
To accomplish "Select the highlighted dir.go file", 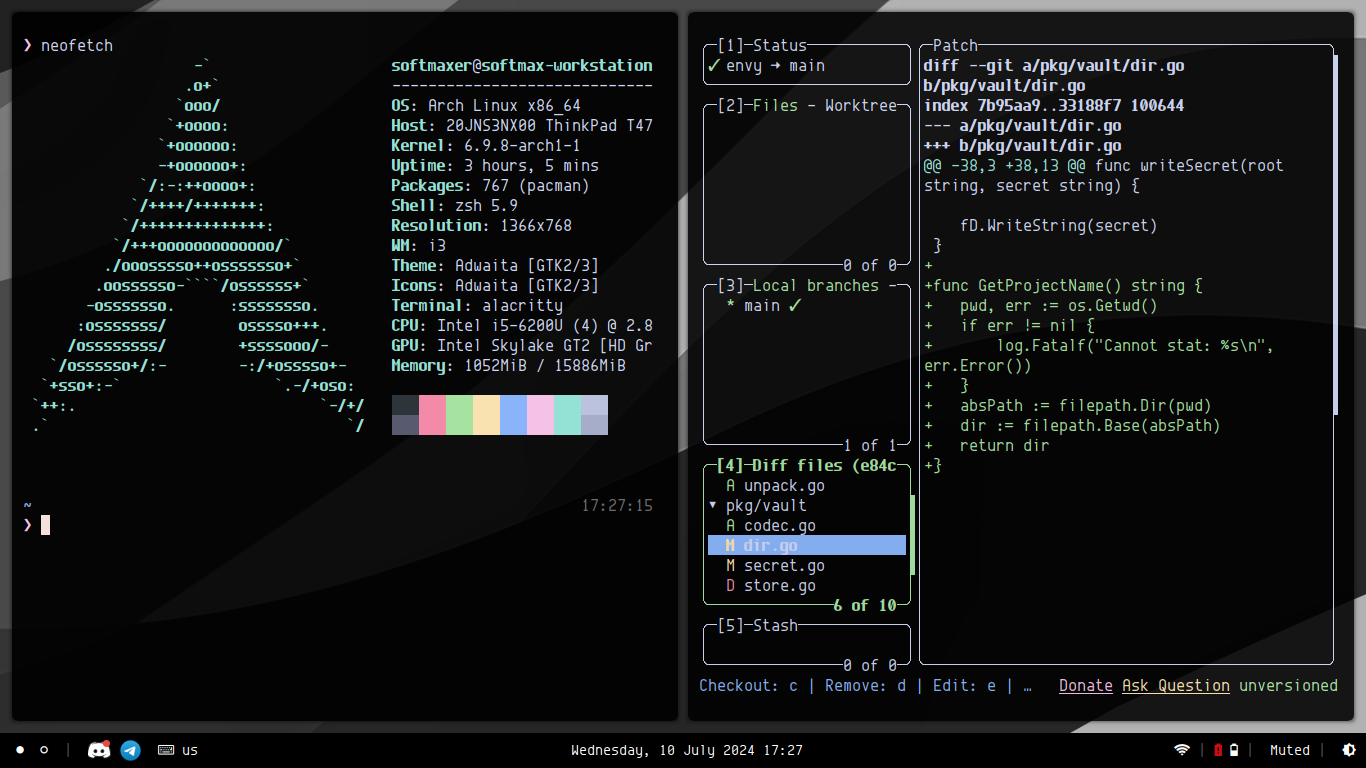I will (x=807, y=546).
